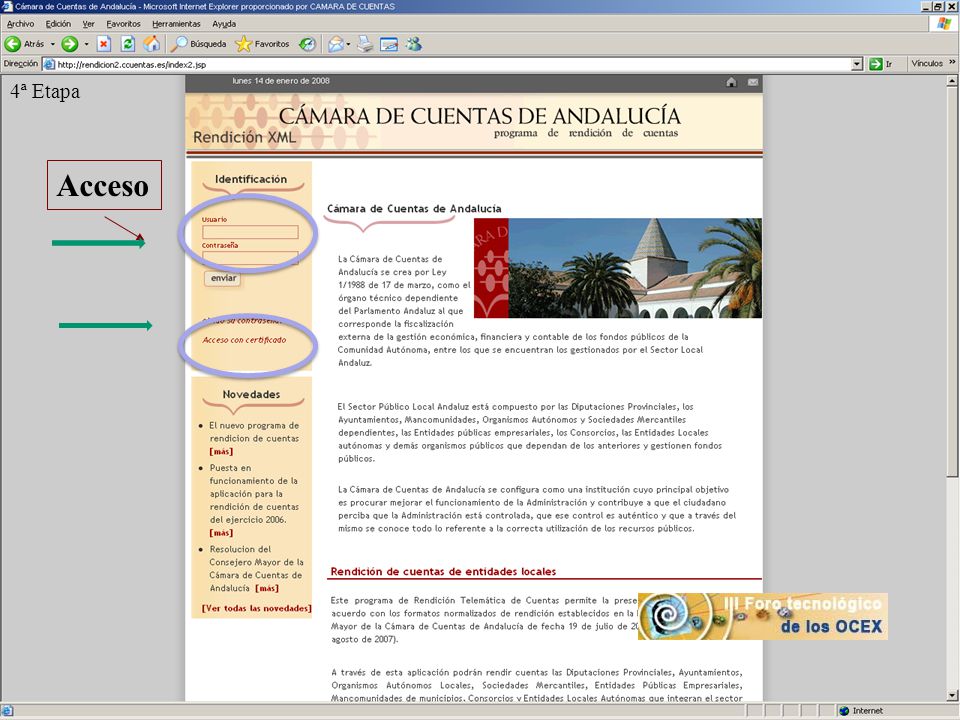Open Acceso con certificado link
960x720 pixels.
244,340
